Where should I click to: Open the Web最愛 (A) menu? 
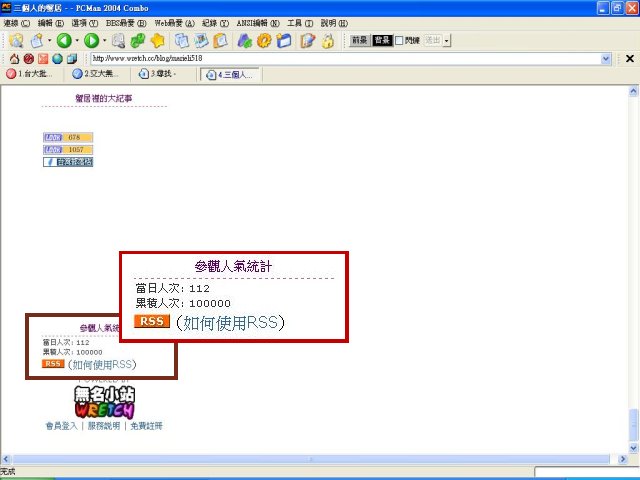[x=175, y=23]
